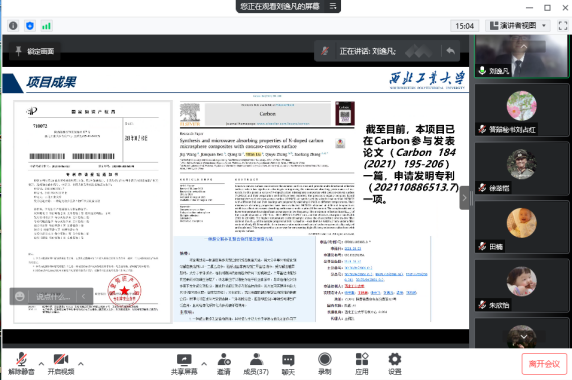Open the meeting info icon

[13, 26]
